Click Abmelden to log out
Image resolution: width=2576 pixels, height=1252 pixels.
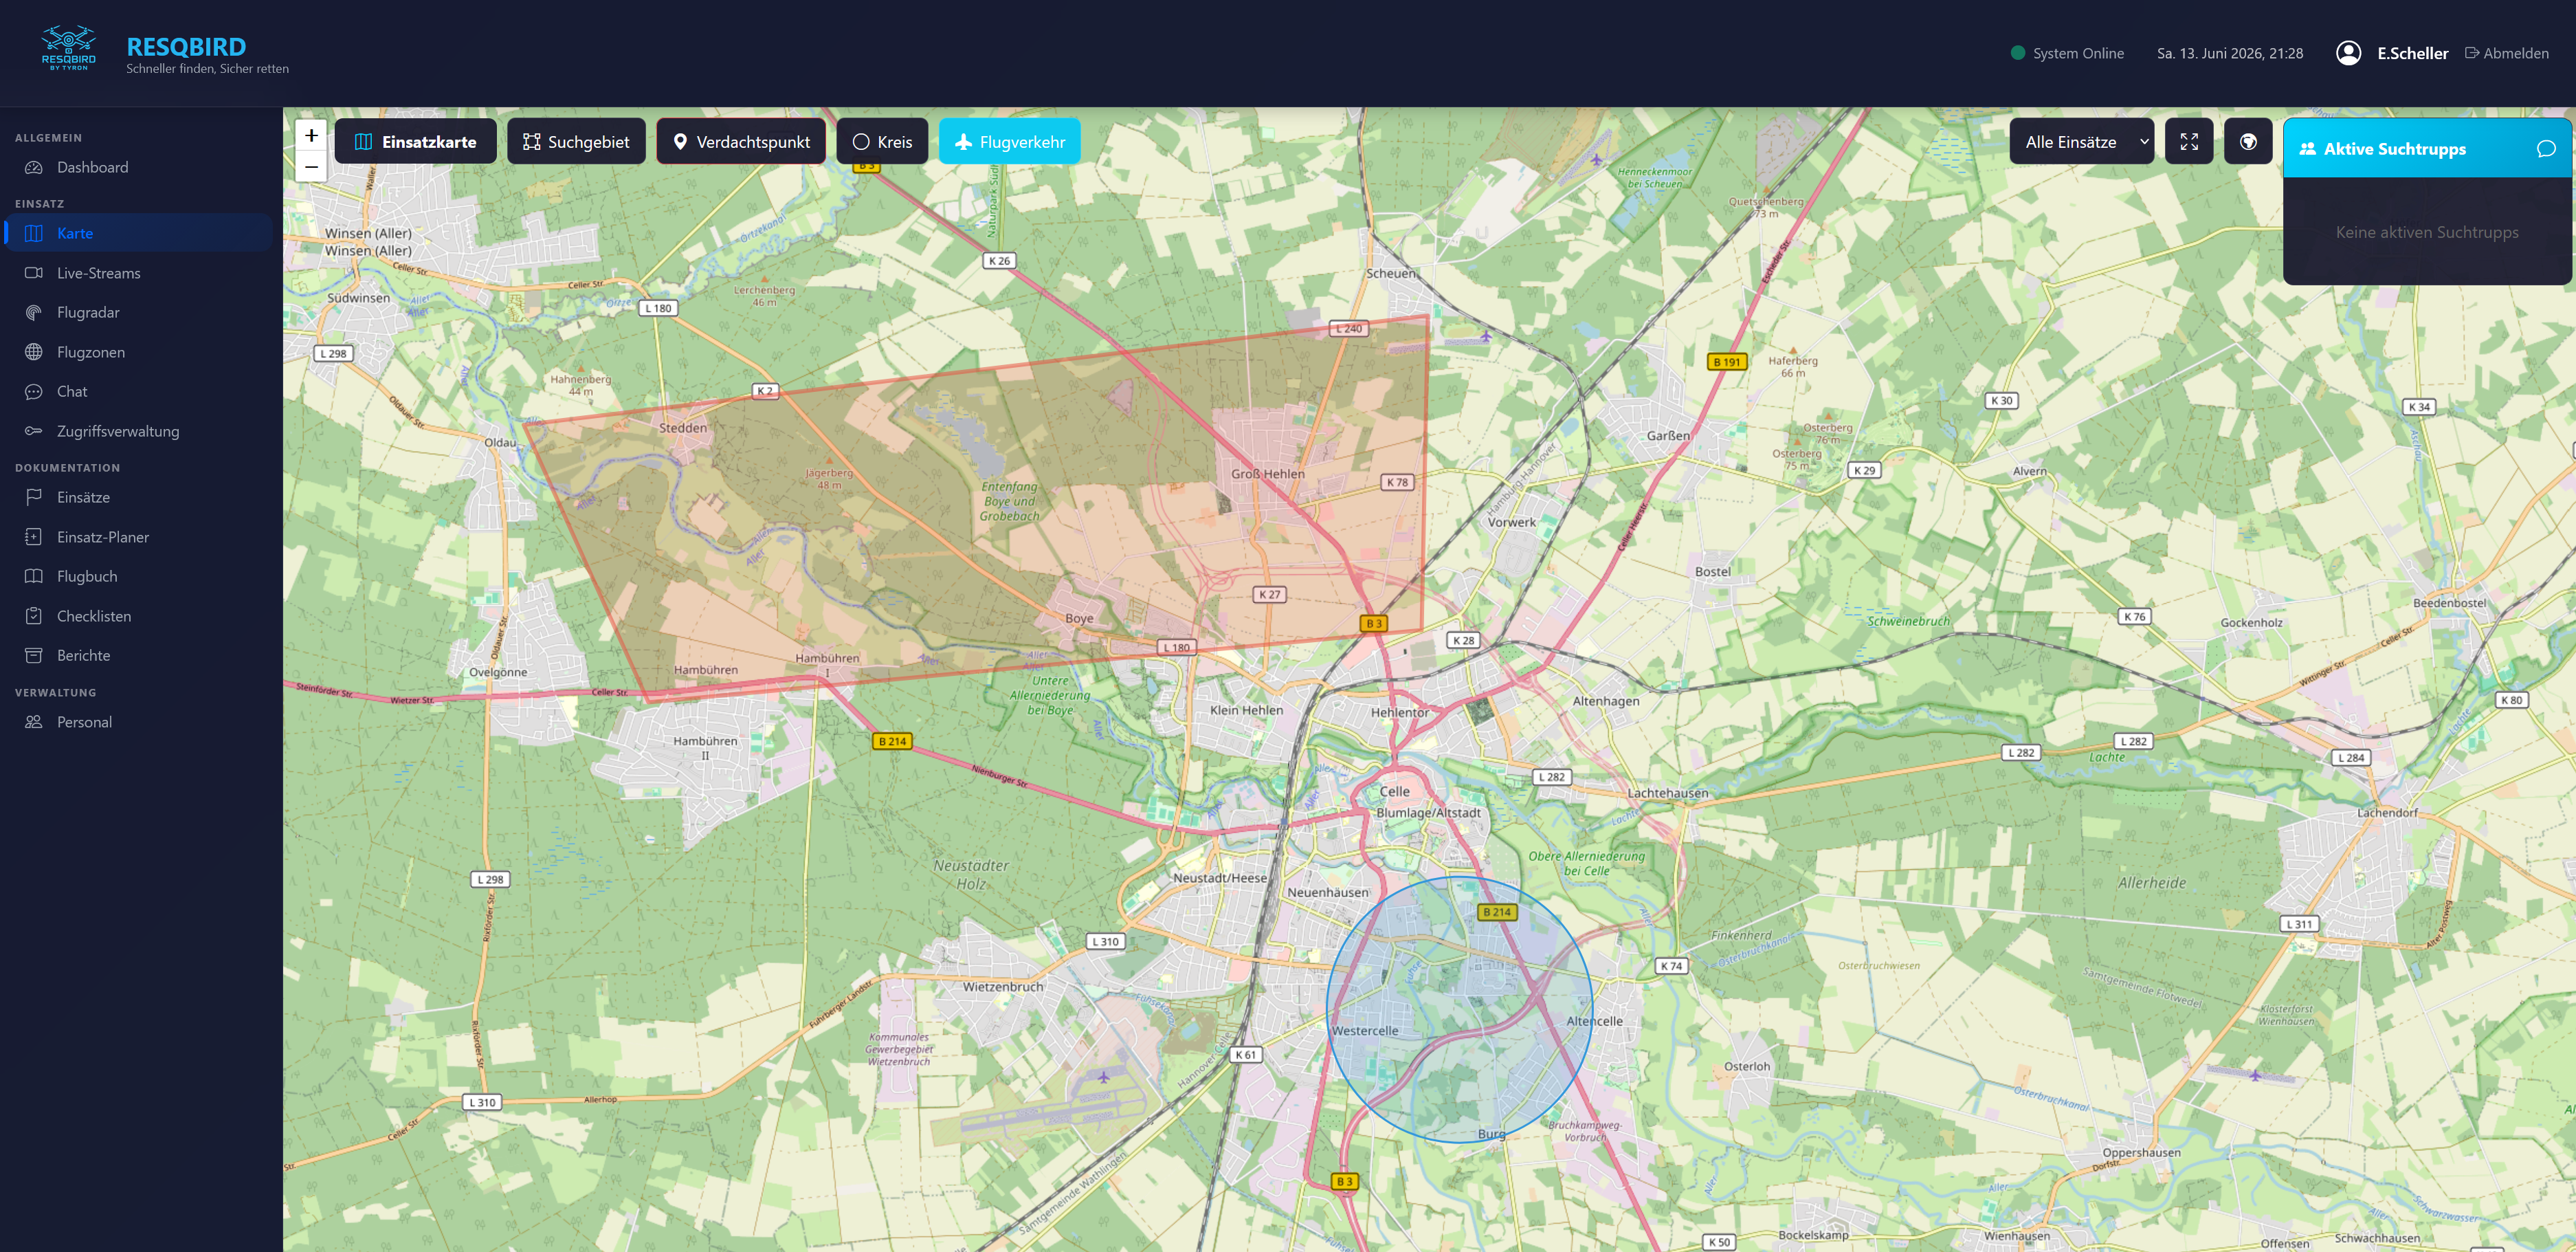pos(2507,54)
